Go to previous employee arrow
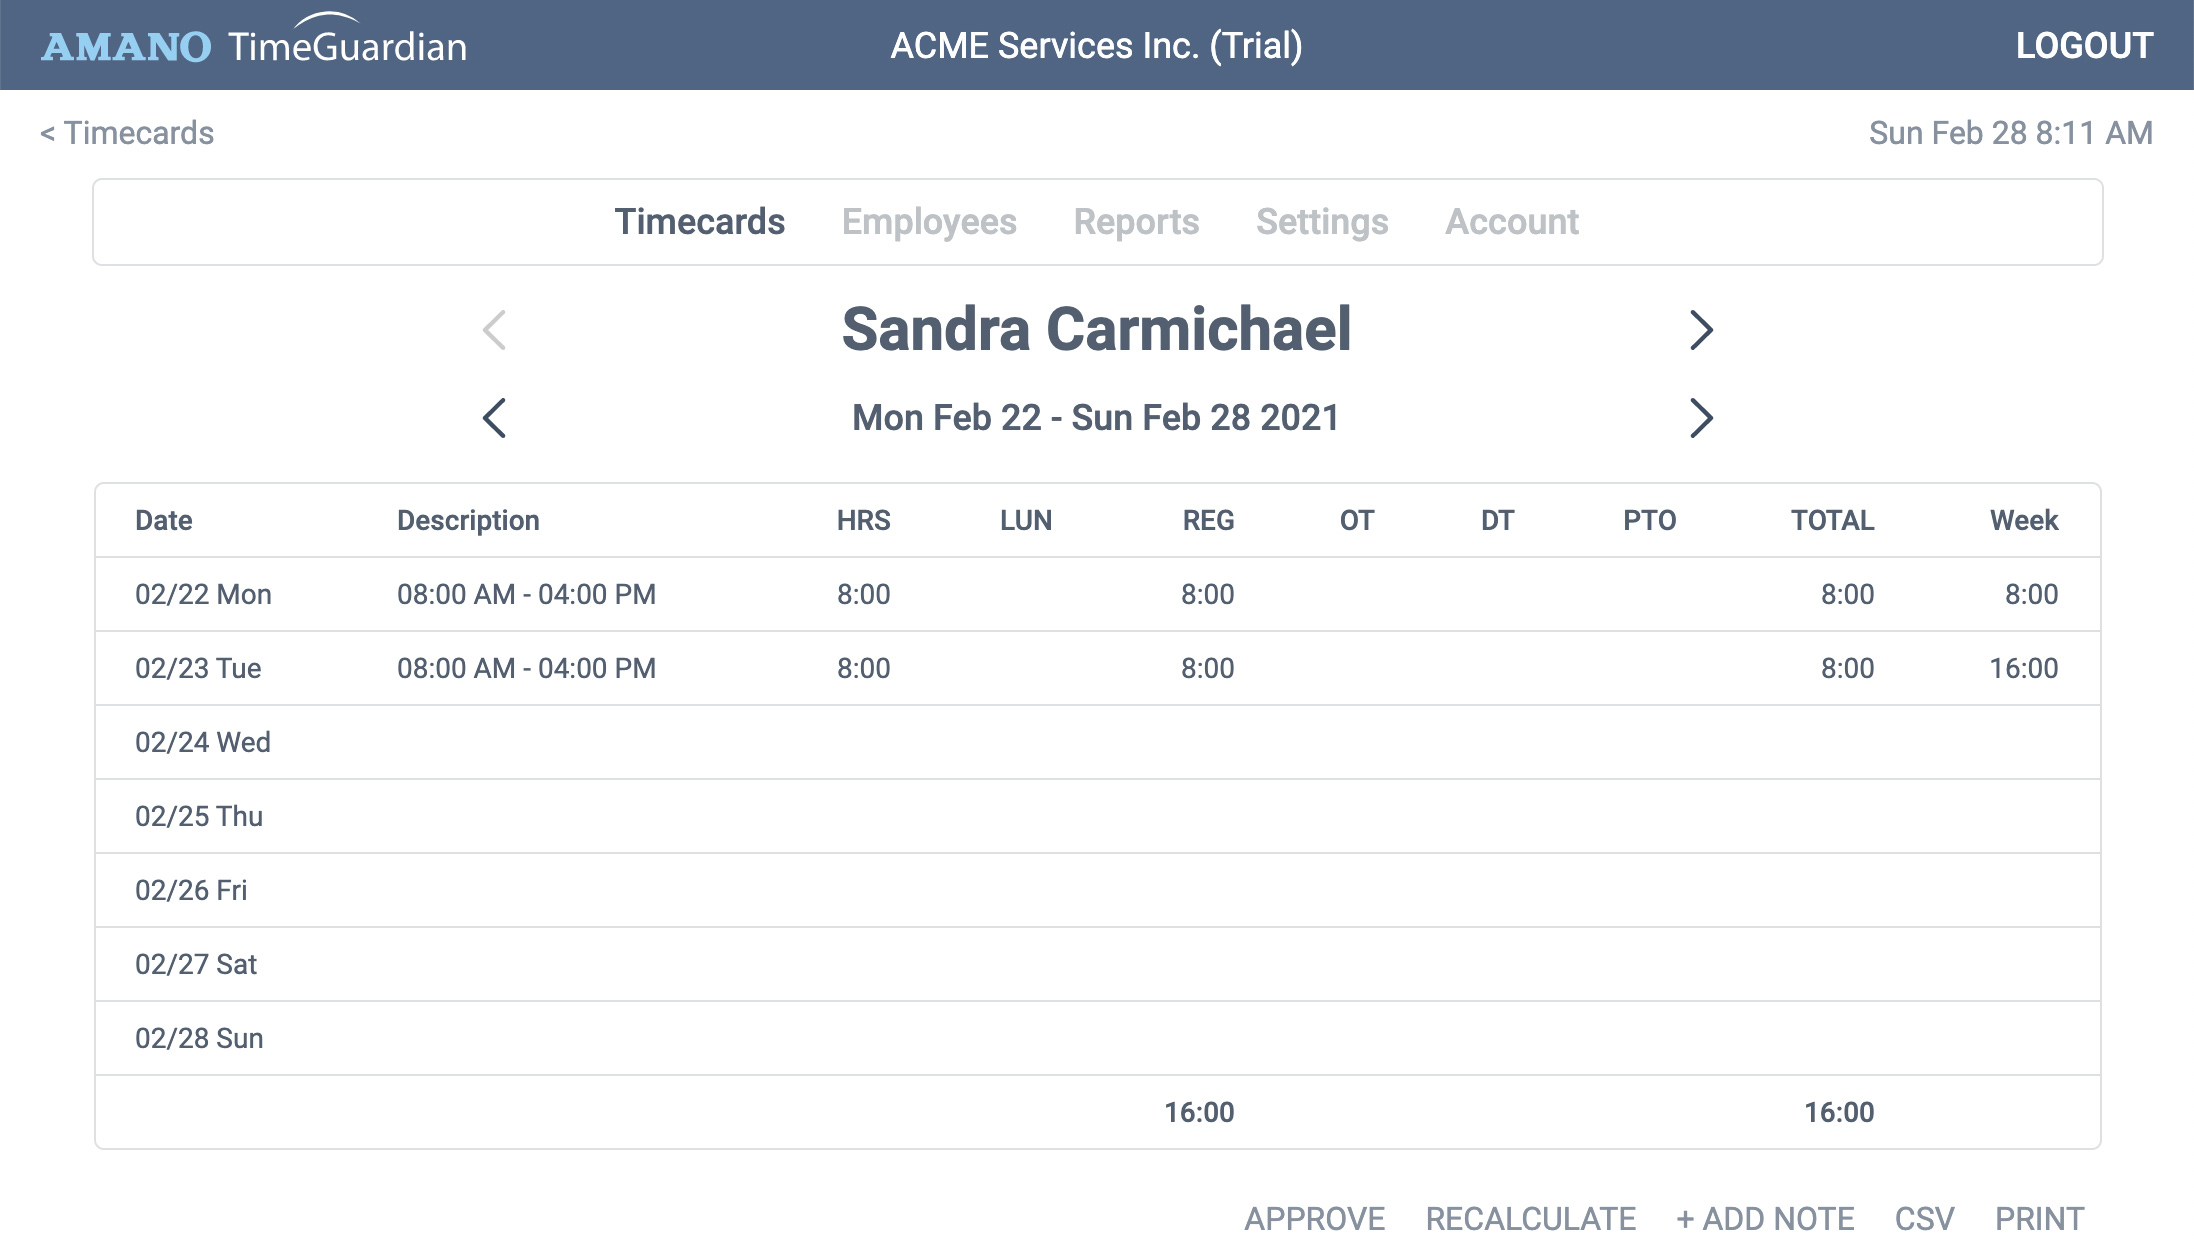The image size is (2194, 1257). pos(494,330)
